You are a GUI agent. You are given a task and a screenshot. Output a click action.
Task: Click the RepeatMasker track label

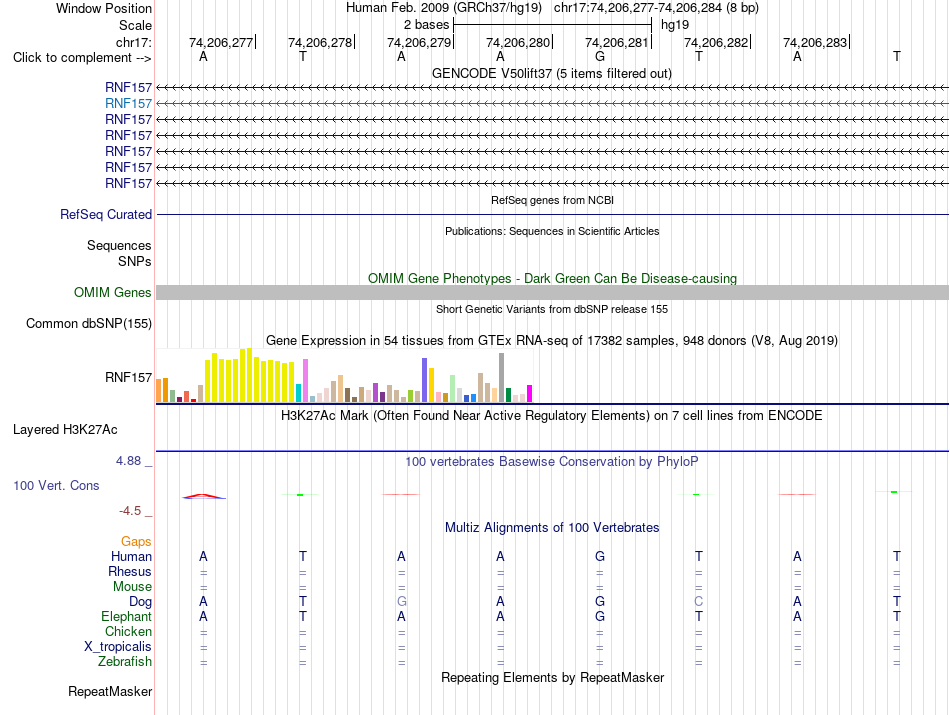pyautogui.click(x=110, y=691)
